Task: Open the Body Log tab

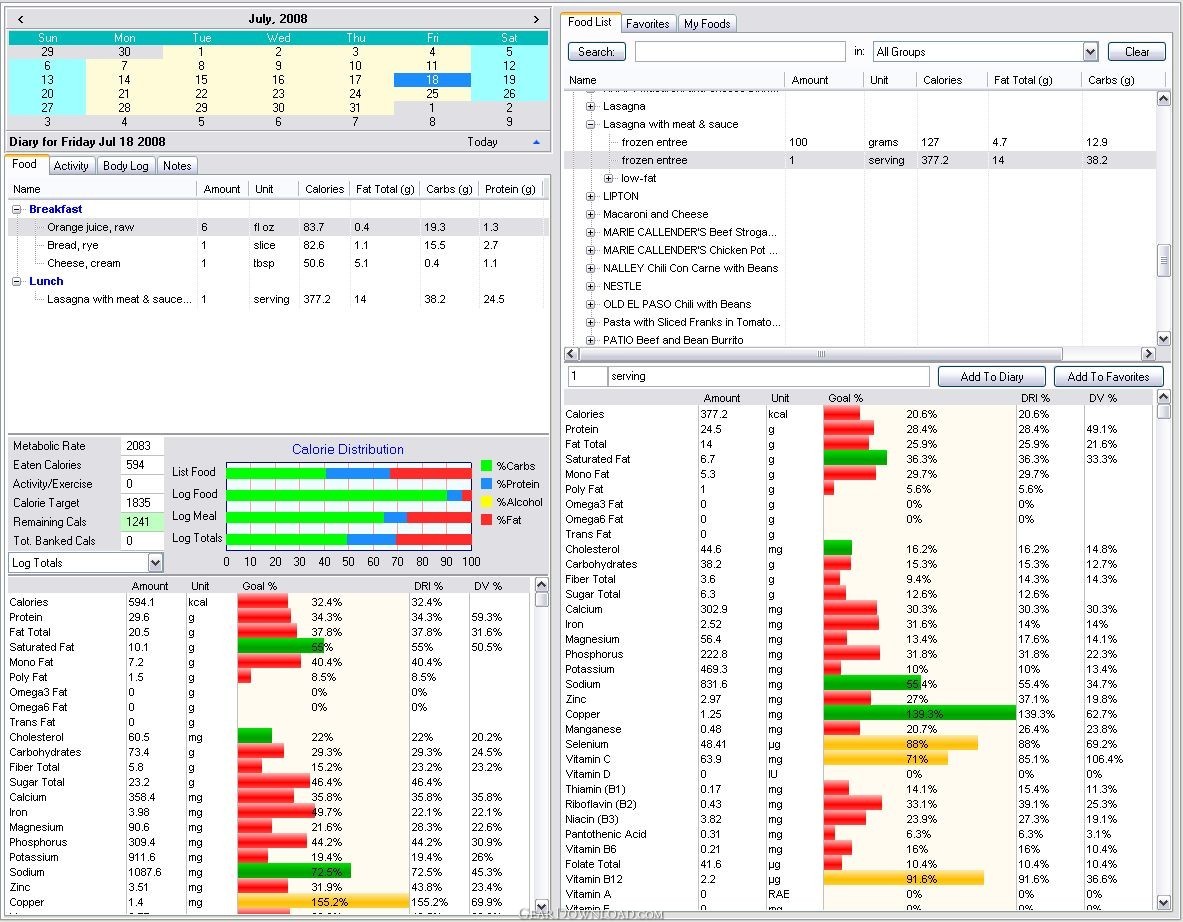Action: point(126,166)
